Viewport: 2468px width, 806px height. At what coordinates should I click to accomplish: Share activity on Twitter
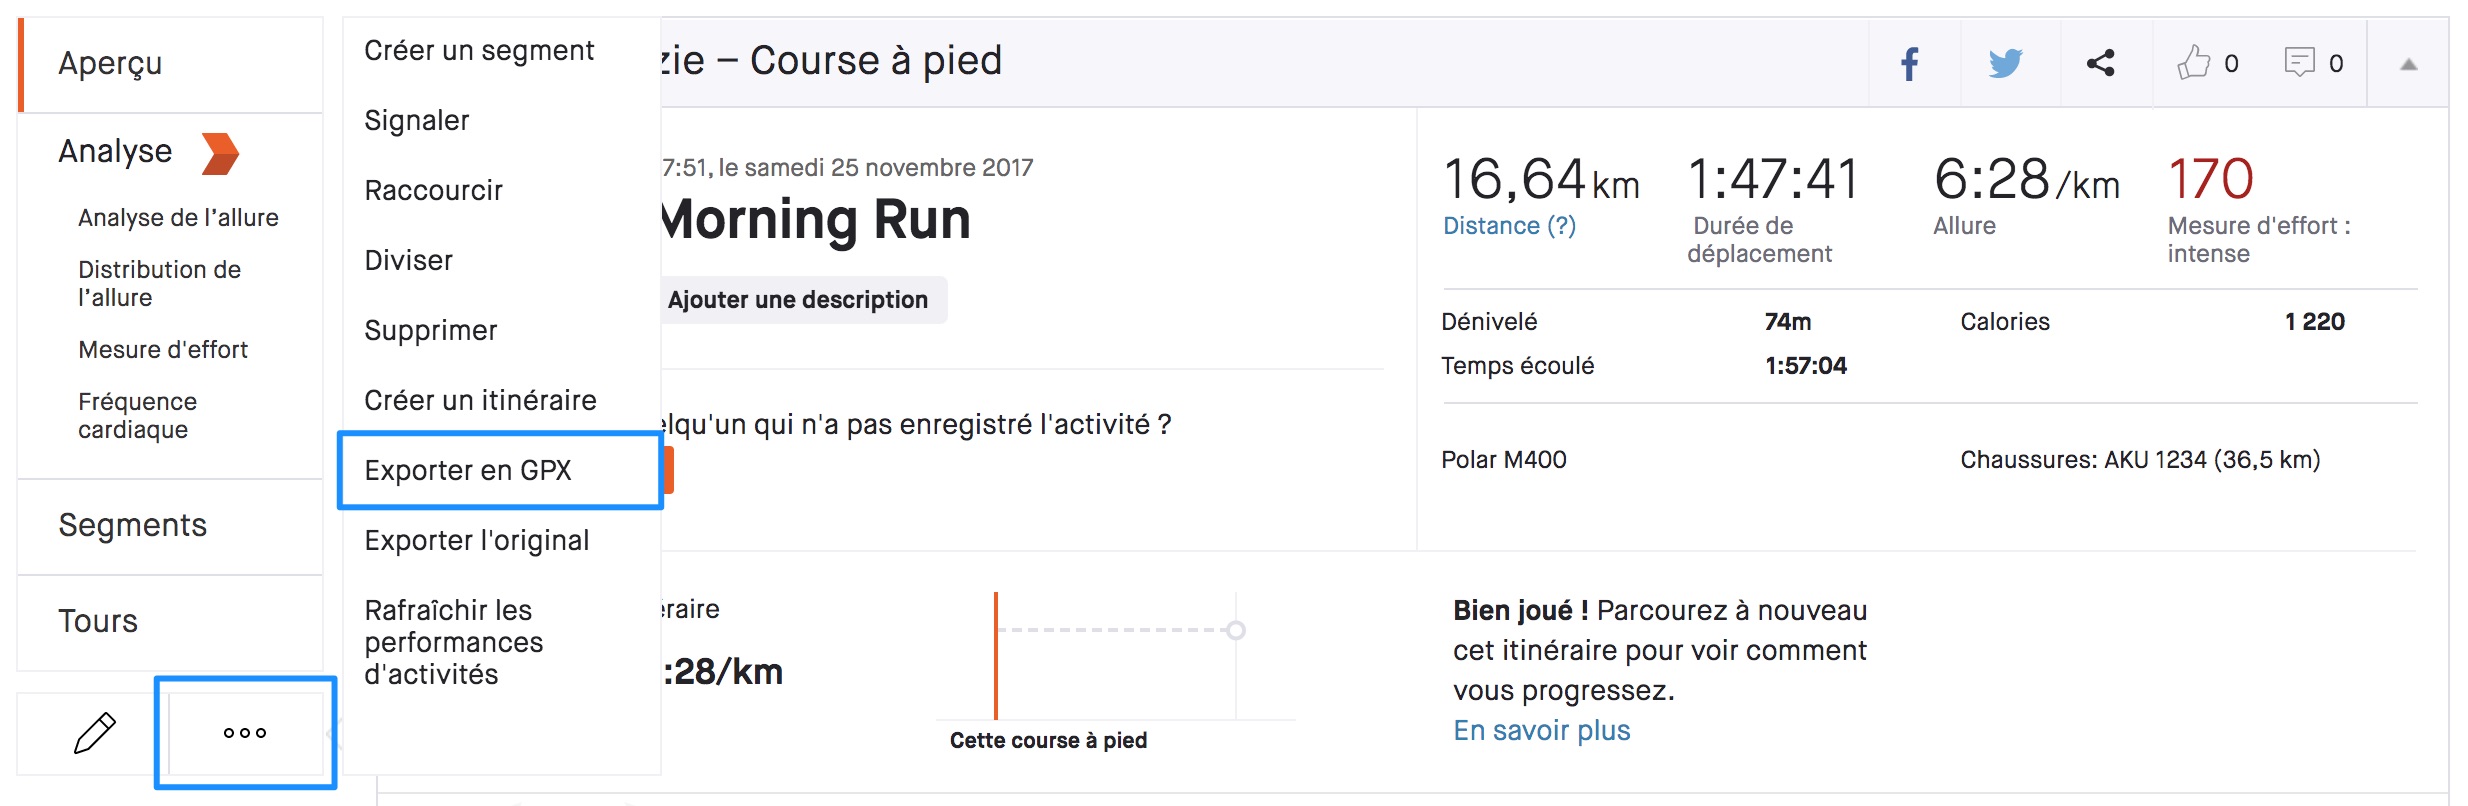2005,64
